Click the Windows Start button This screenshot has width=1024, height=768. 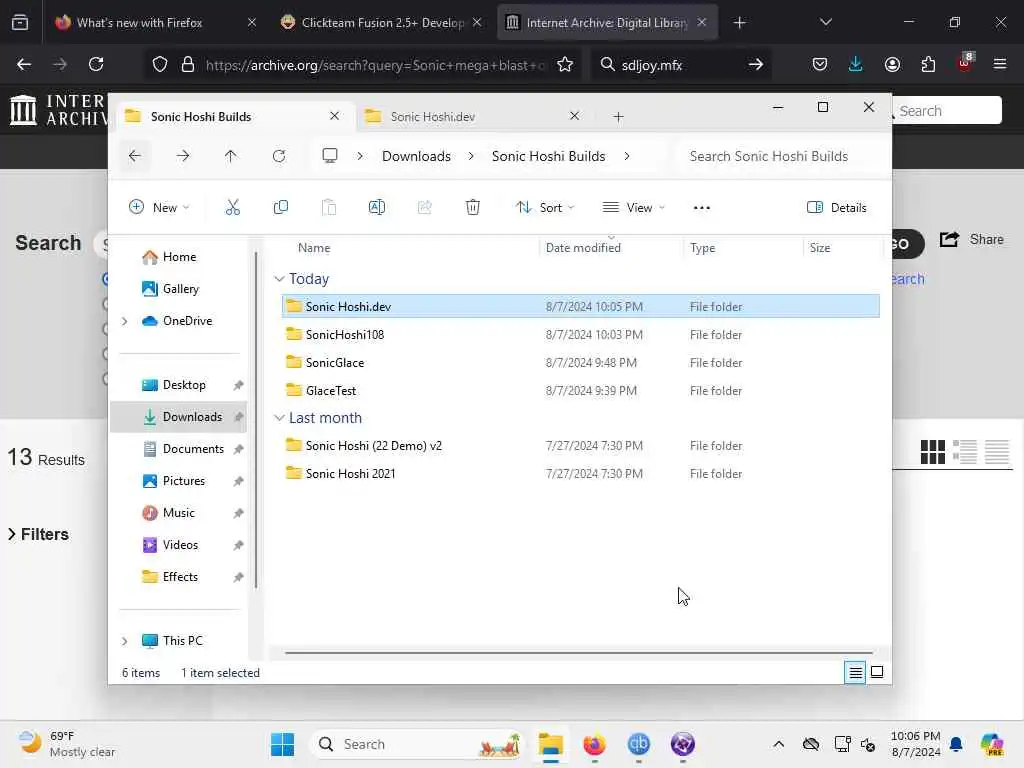pos(282,744)
